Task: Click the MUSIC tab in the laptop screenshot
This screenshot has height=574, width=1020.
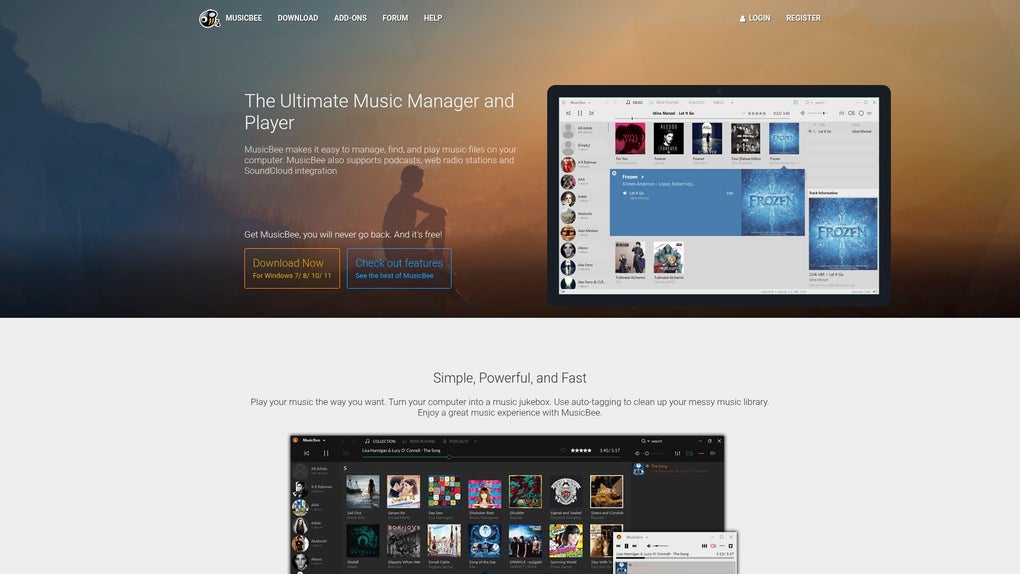Action: pos(635,102)
